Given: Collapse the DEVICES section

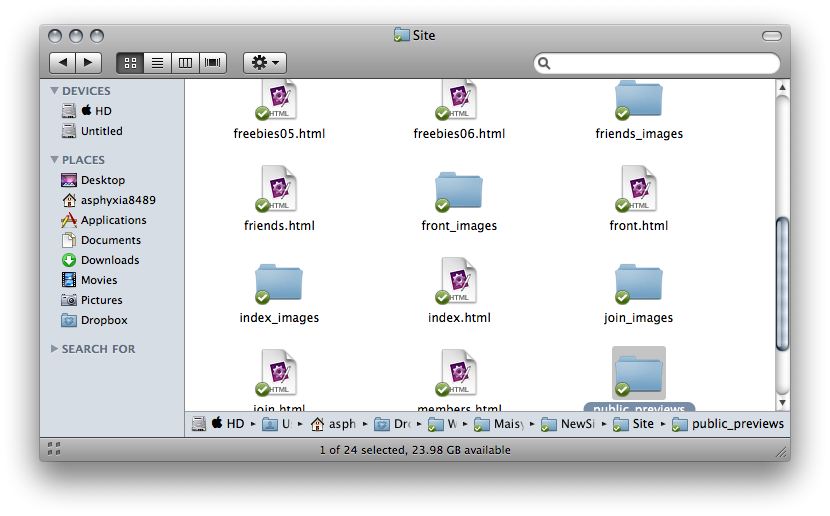Looking at the screenshot, I should point(54,90).
